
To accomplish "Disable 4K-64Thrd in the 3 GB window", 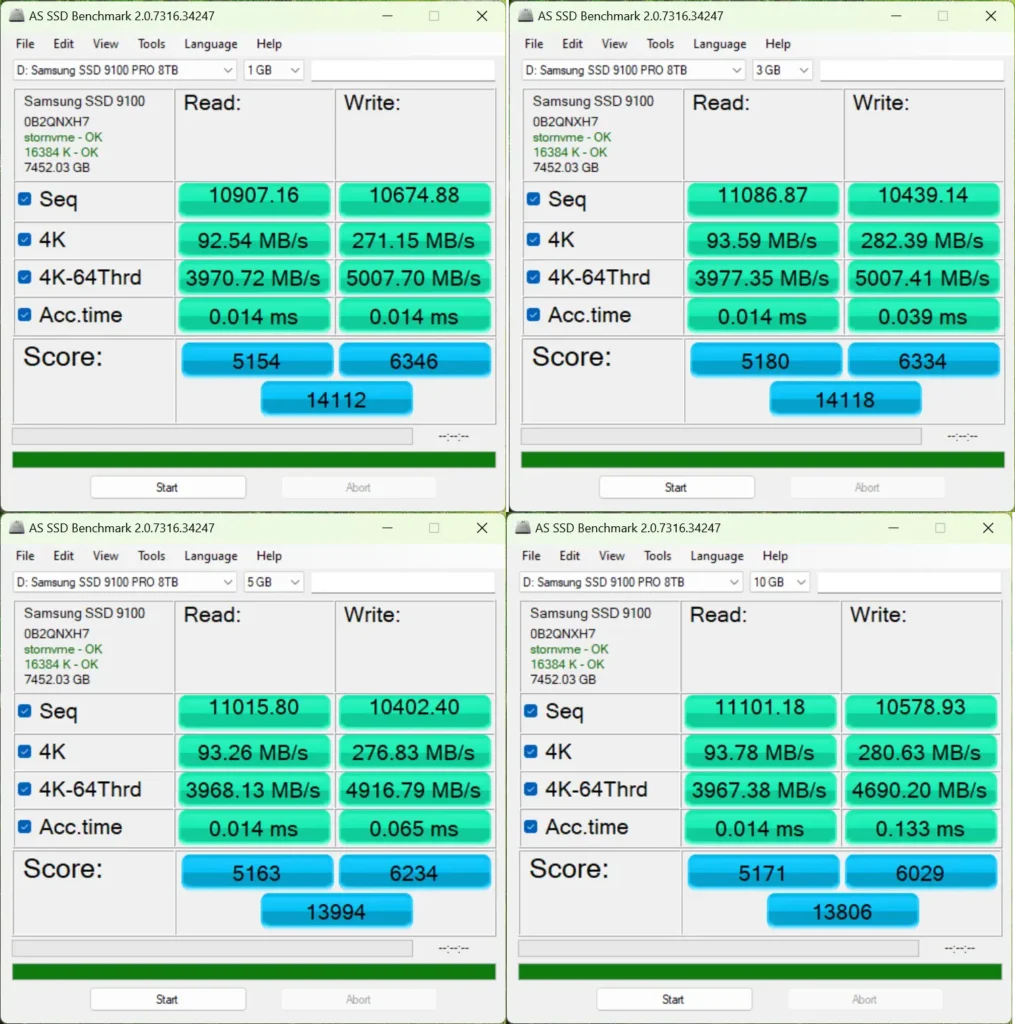I will coord(534,278).
